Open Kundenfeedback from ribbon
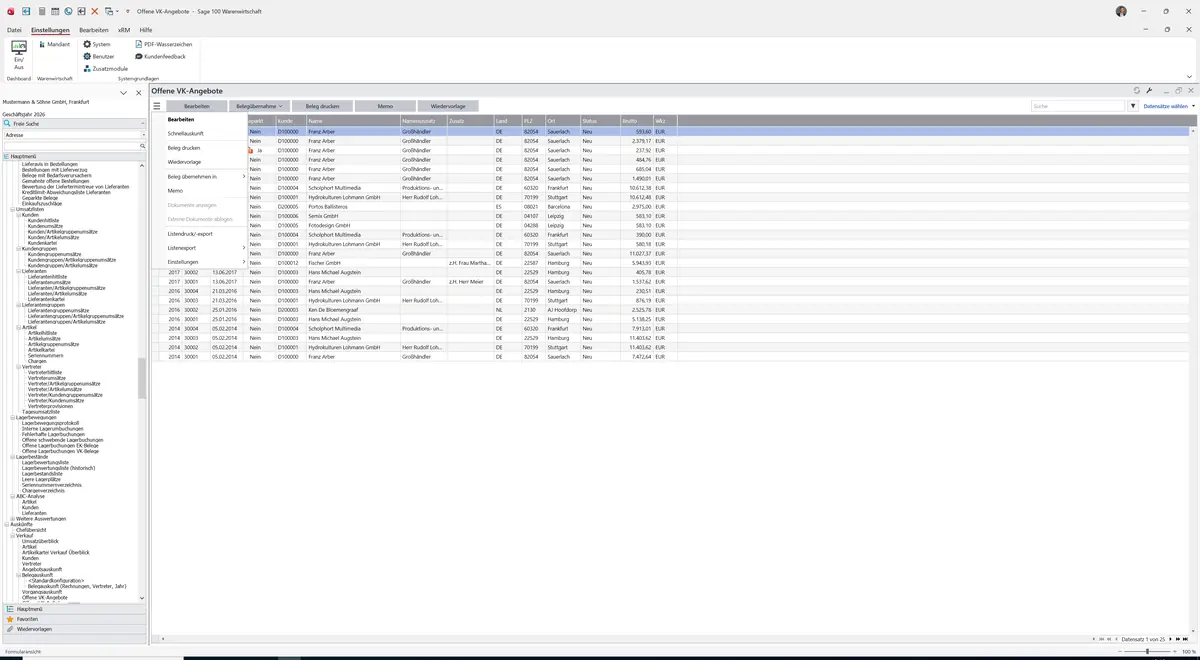 pos(160,56)
